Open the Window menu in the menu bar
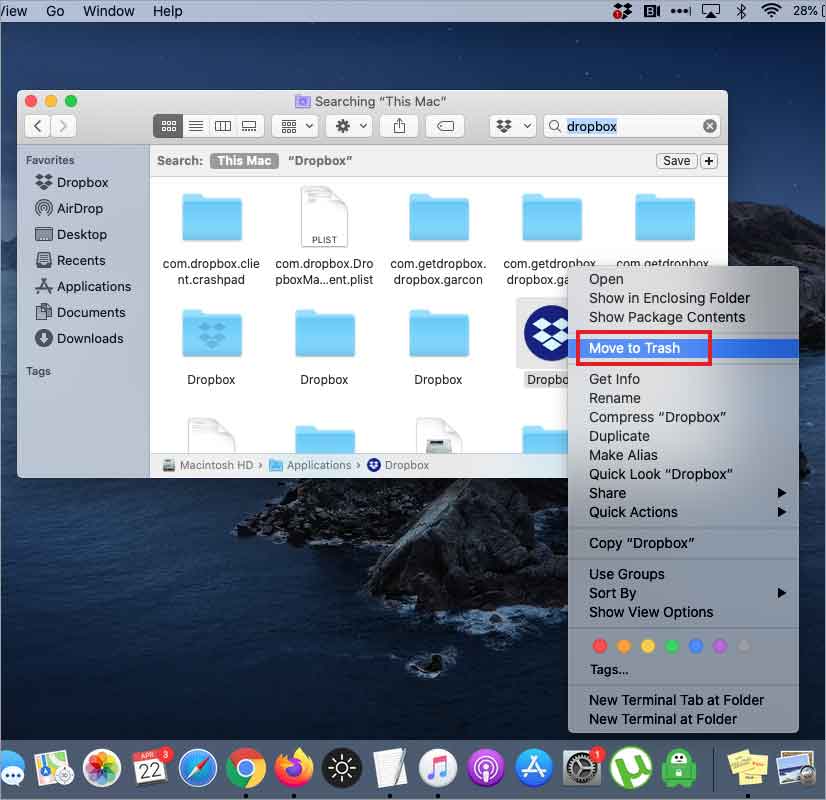The width and height of the screenshot is (826, 800). click(x=108, y=11)
